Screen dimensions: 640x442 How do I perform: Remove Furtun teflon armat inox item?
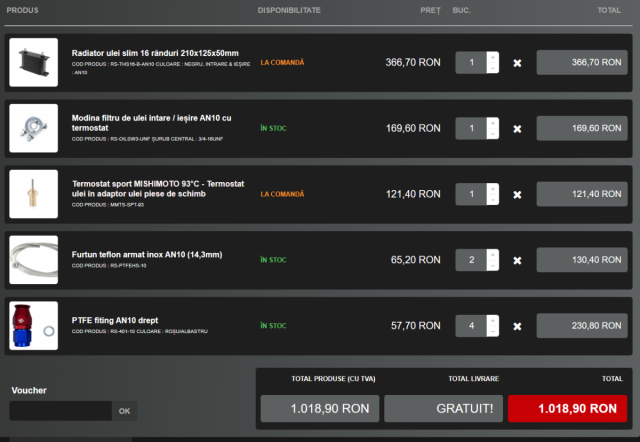(x=517, y=260)
